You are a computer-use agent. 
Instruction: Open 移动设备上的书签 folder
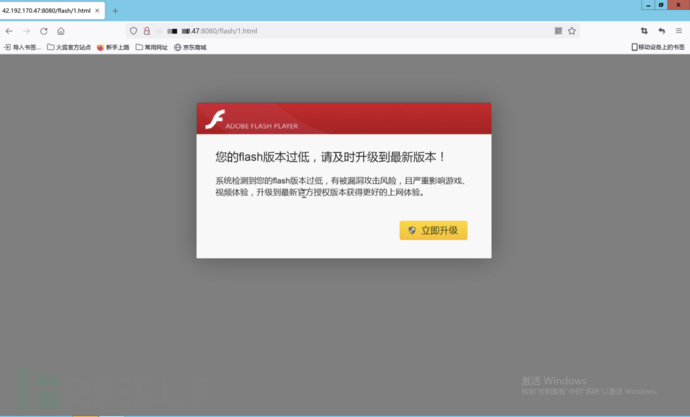point(658,47)
